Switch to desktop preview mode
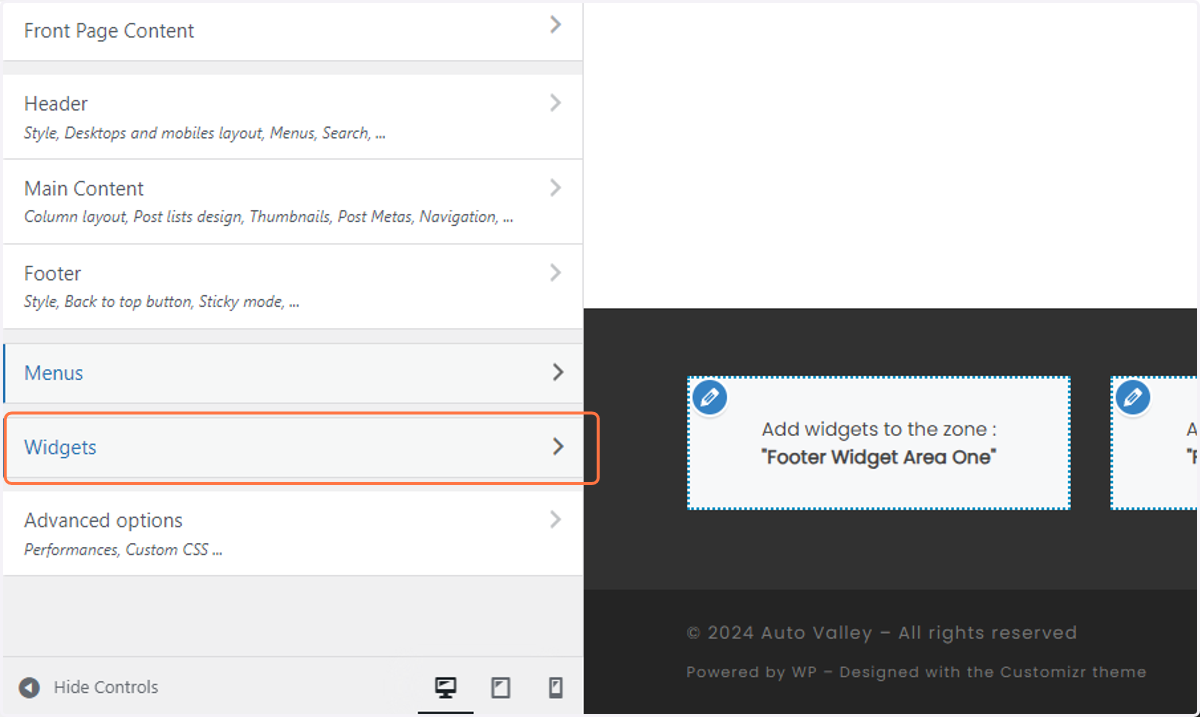 click(x=446, y=687)
